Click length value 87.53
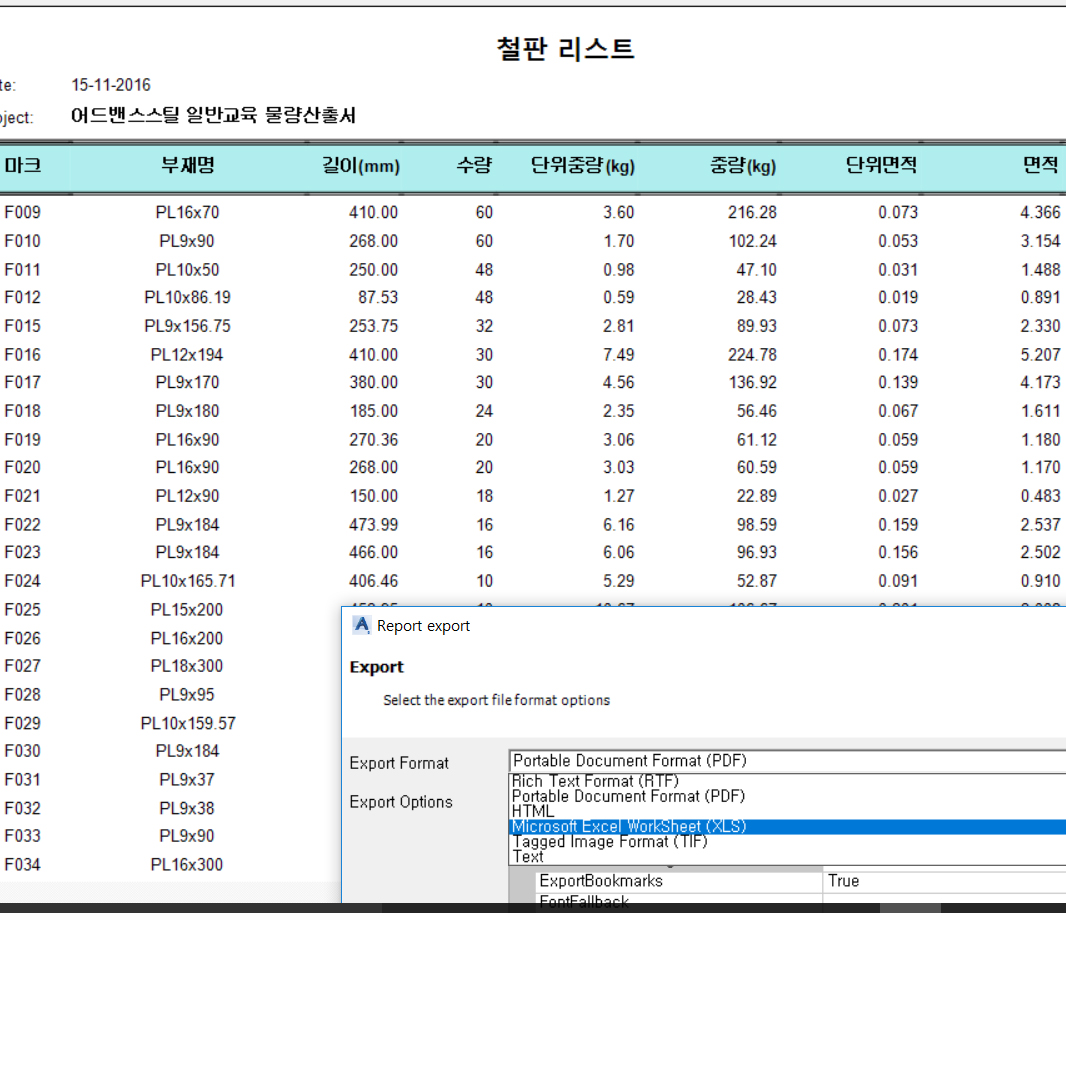This screenshot has height=1066, width=1066. point(378,298)
